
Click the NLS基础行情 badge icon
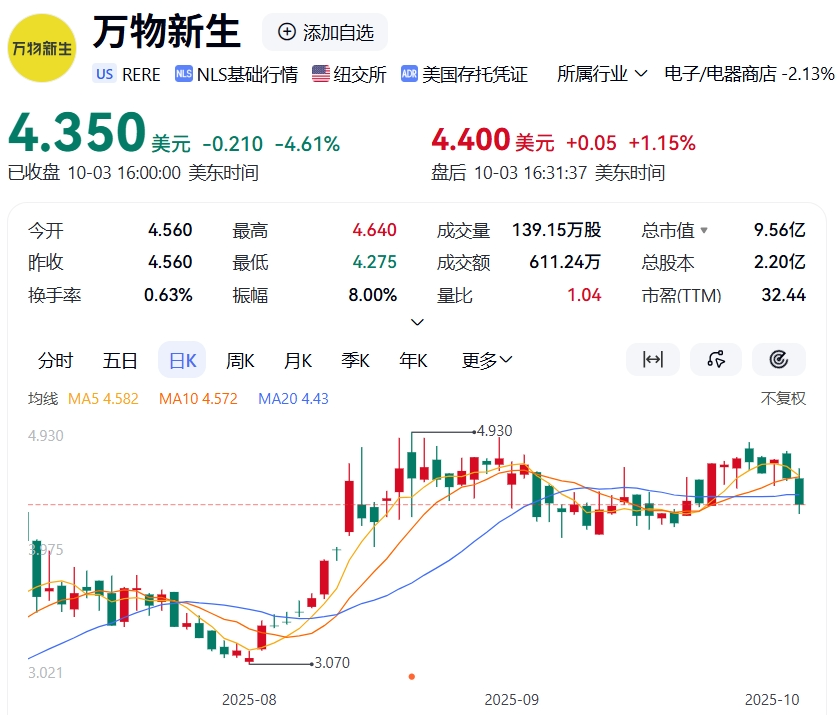(x=184, y=74)
